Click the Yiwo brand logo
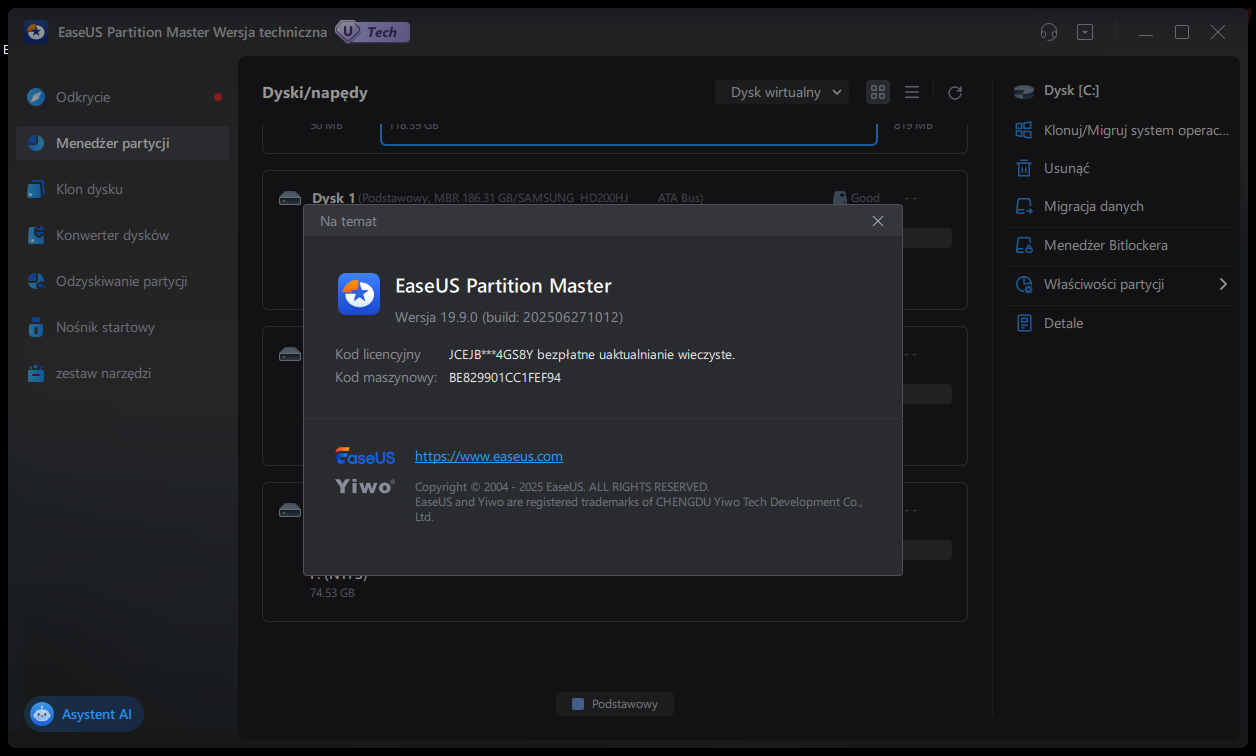This screenshot has width=1256, height=756. [365, 487]
